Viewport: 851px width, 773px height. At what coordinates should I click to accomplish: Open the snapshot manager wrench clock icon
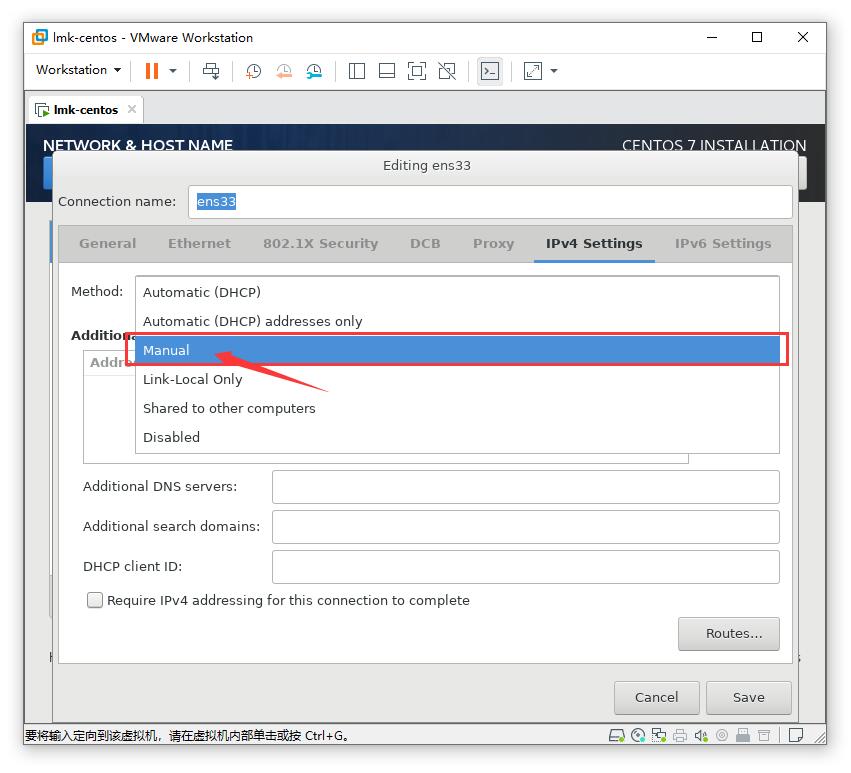(x=314, y=71)
